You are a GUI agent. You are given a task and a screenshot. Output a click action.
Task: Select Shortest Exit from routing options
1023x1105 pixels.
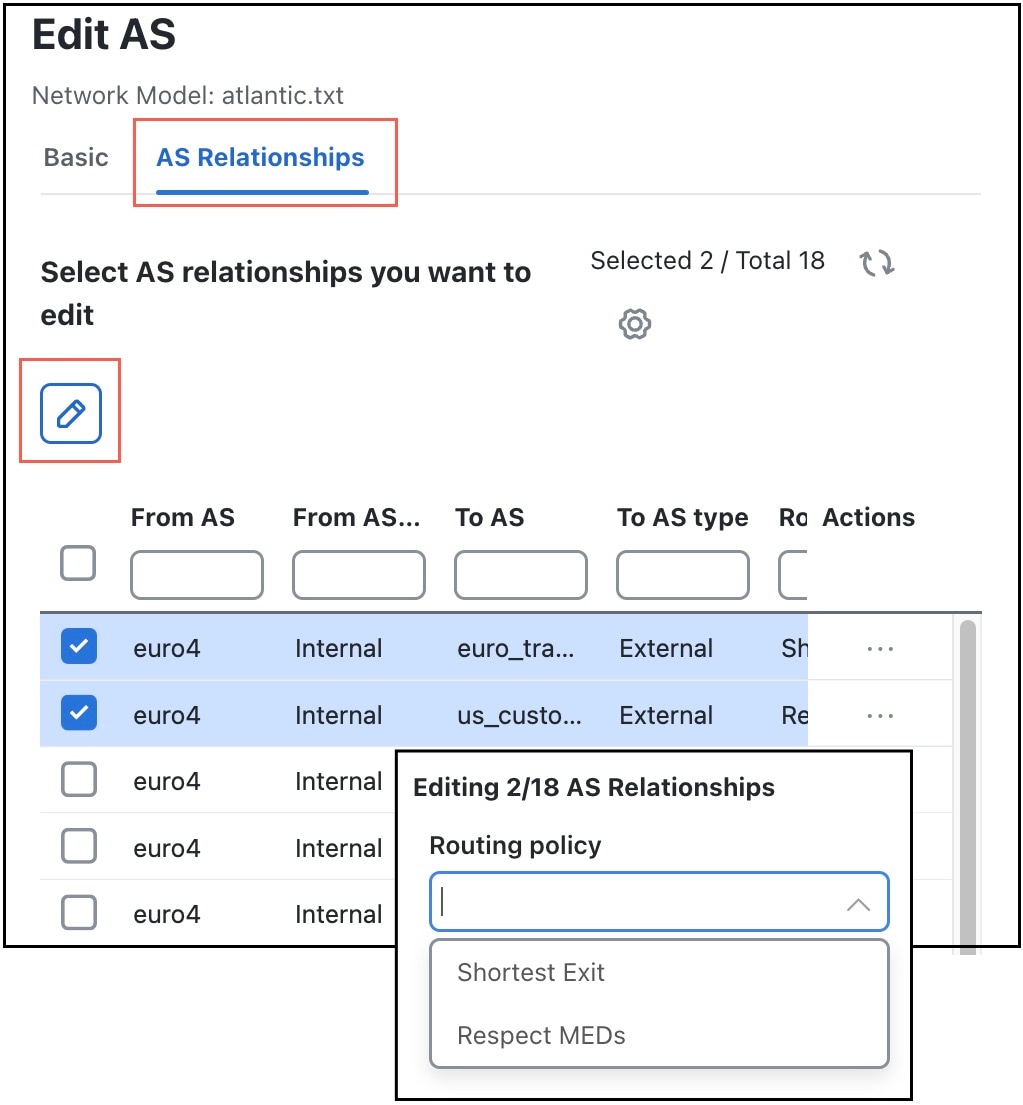(x=530, y=971)
